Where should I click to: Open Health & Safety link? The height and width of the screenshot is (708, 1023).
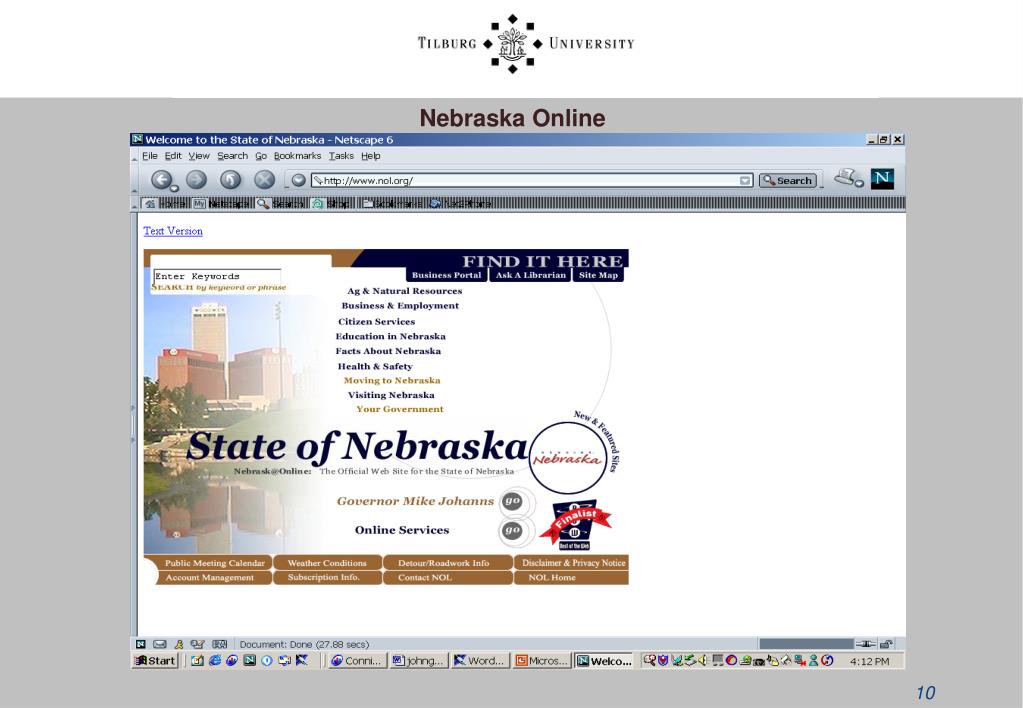pyautogui.click(x=375, y=367)
